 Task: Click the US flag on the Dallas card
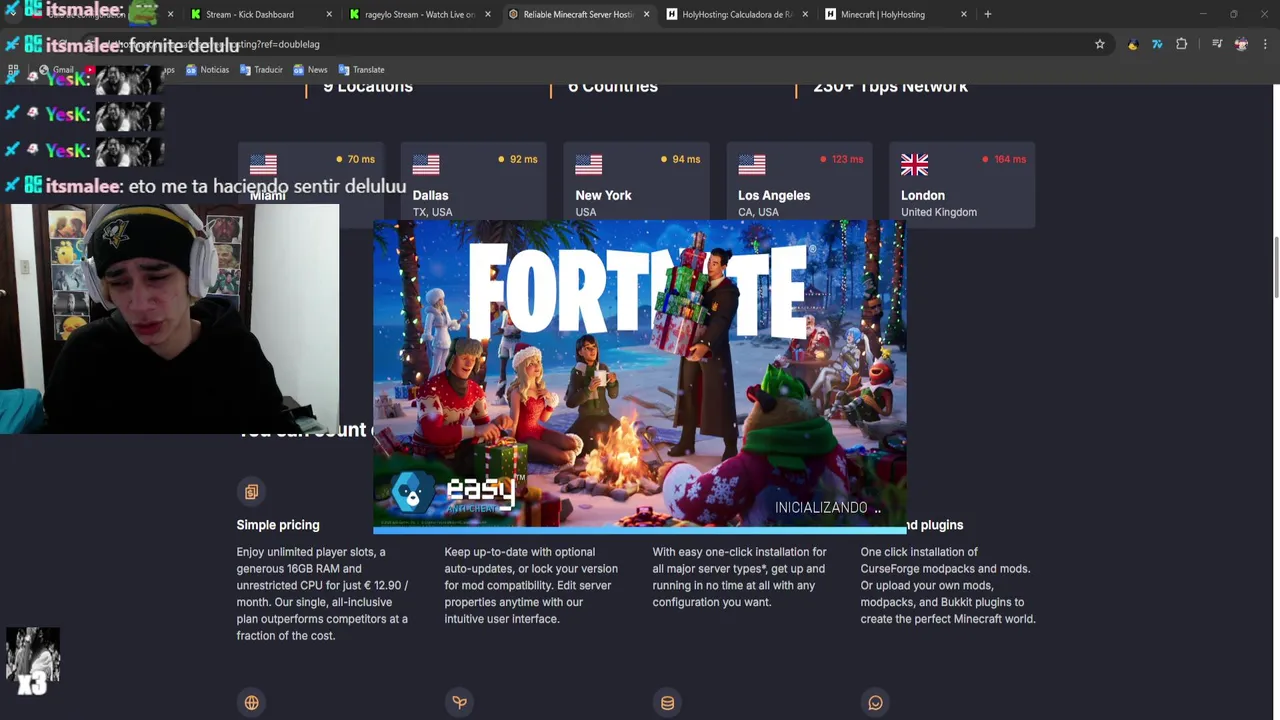click(x=426, y=164)
